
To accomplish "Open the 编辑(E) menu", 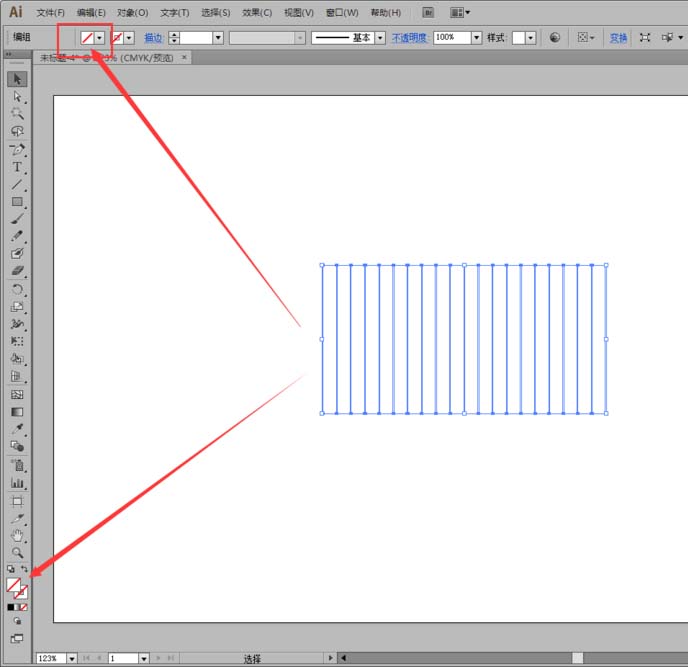I will pyautogui.click(x=91, y=13).
